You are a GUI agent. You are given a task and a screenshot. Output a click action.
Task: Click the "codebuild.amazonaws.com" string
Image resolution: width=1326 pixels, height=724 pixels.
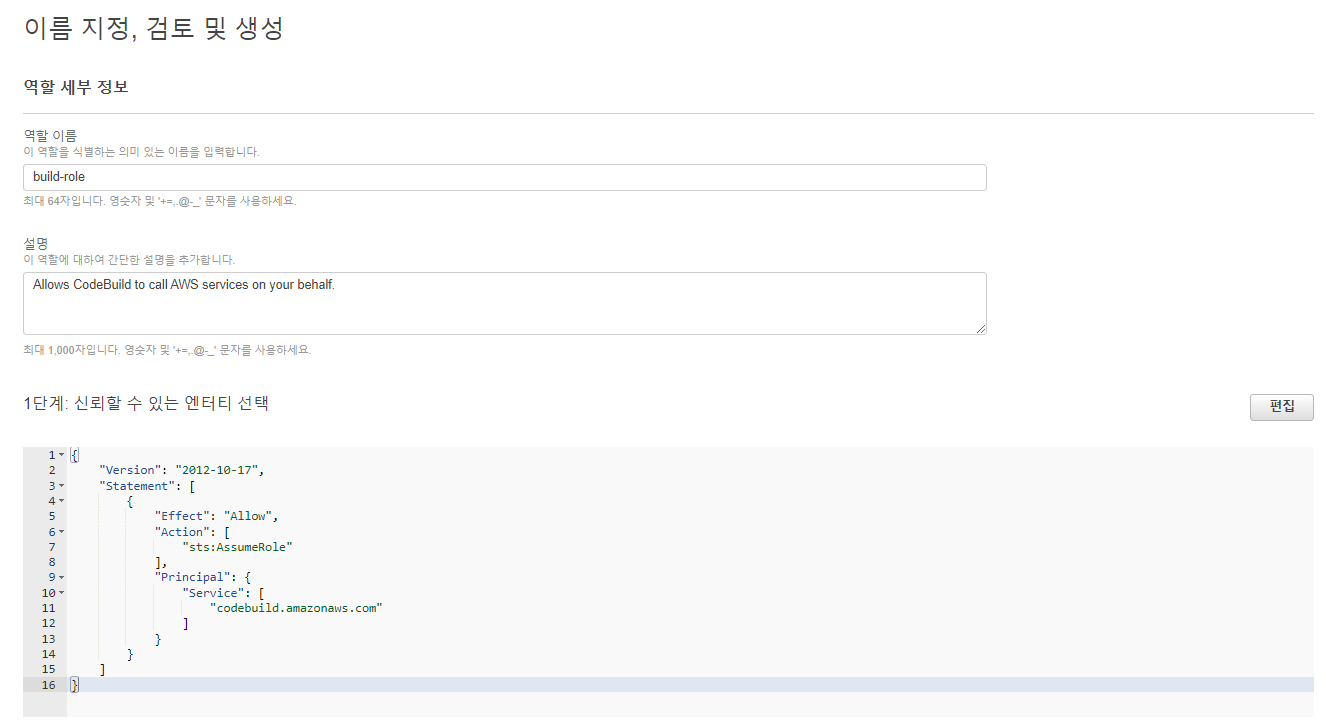coord(296,608)
